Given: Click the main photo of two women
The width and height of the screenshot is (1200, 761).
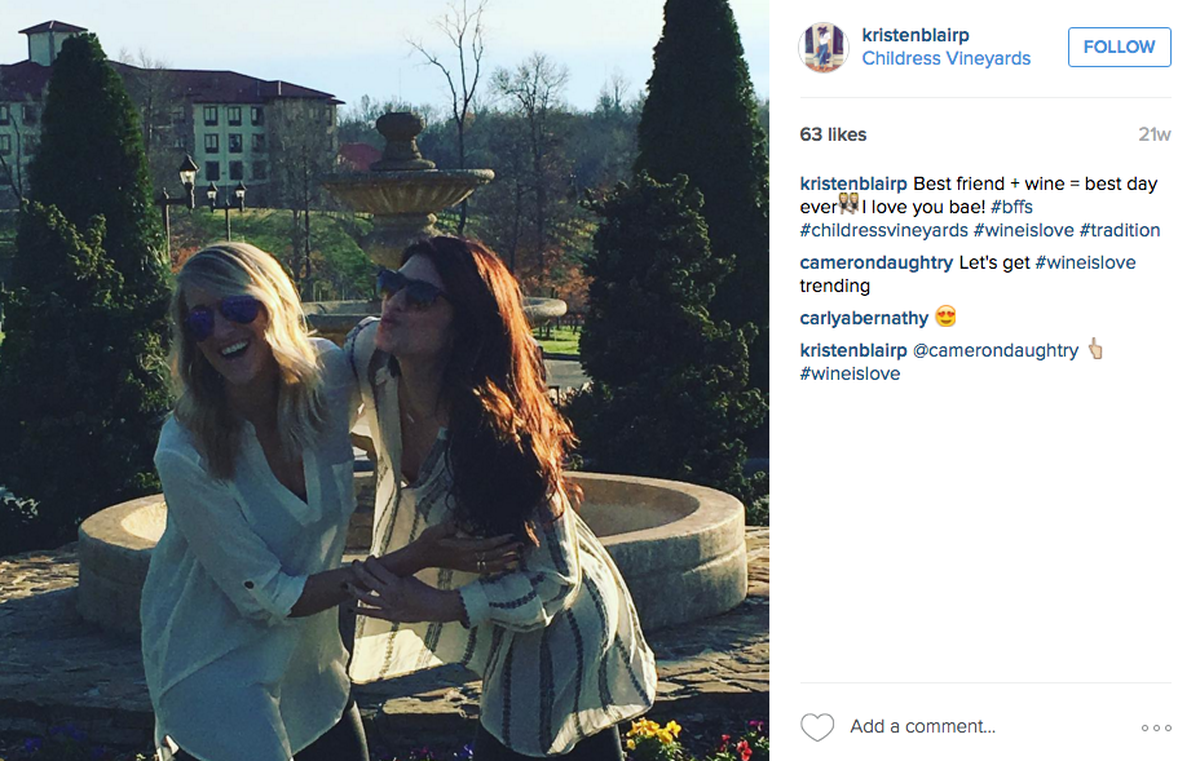Looking at the screenshot, I should (384, 380).
